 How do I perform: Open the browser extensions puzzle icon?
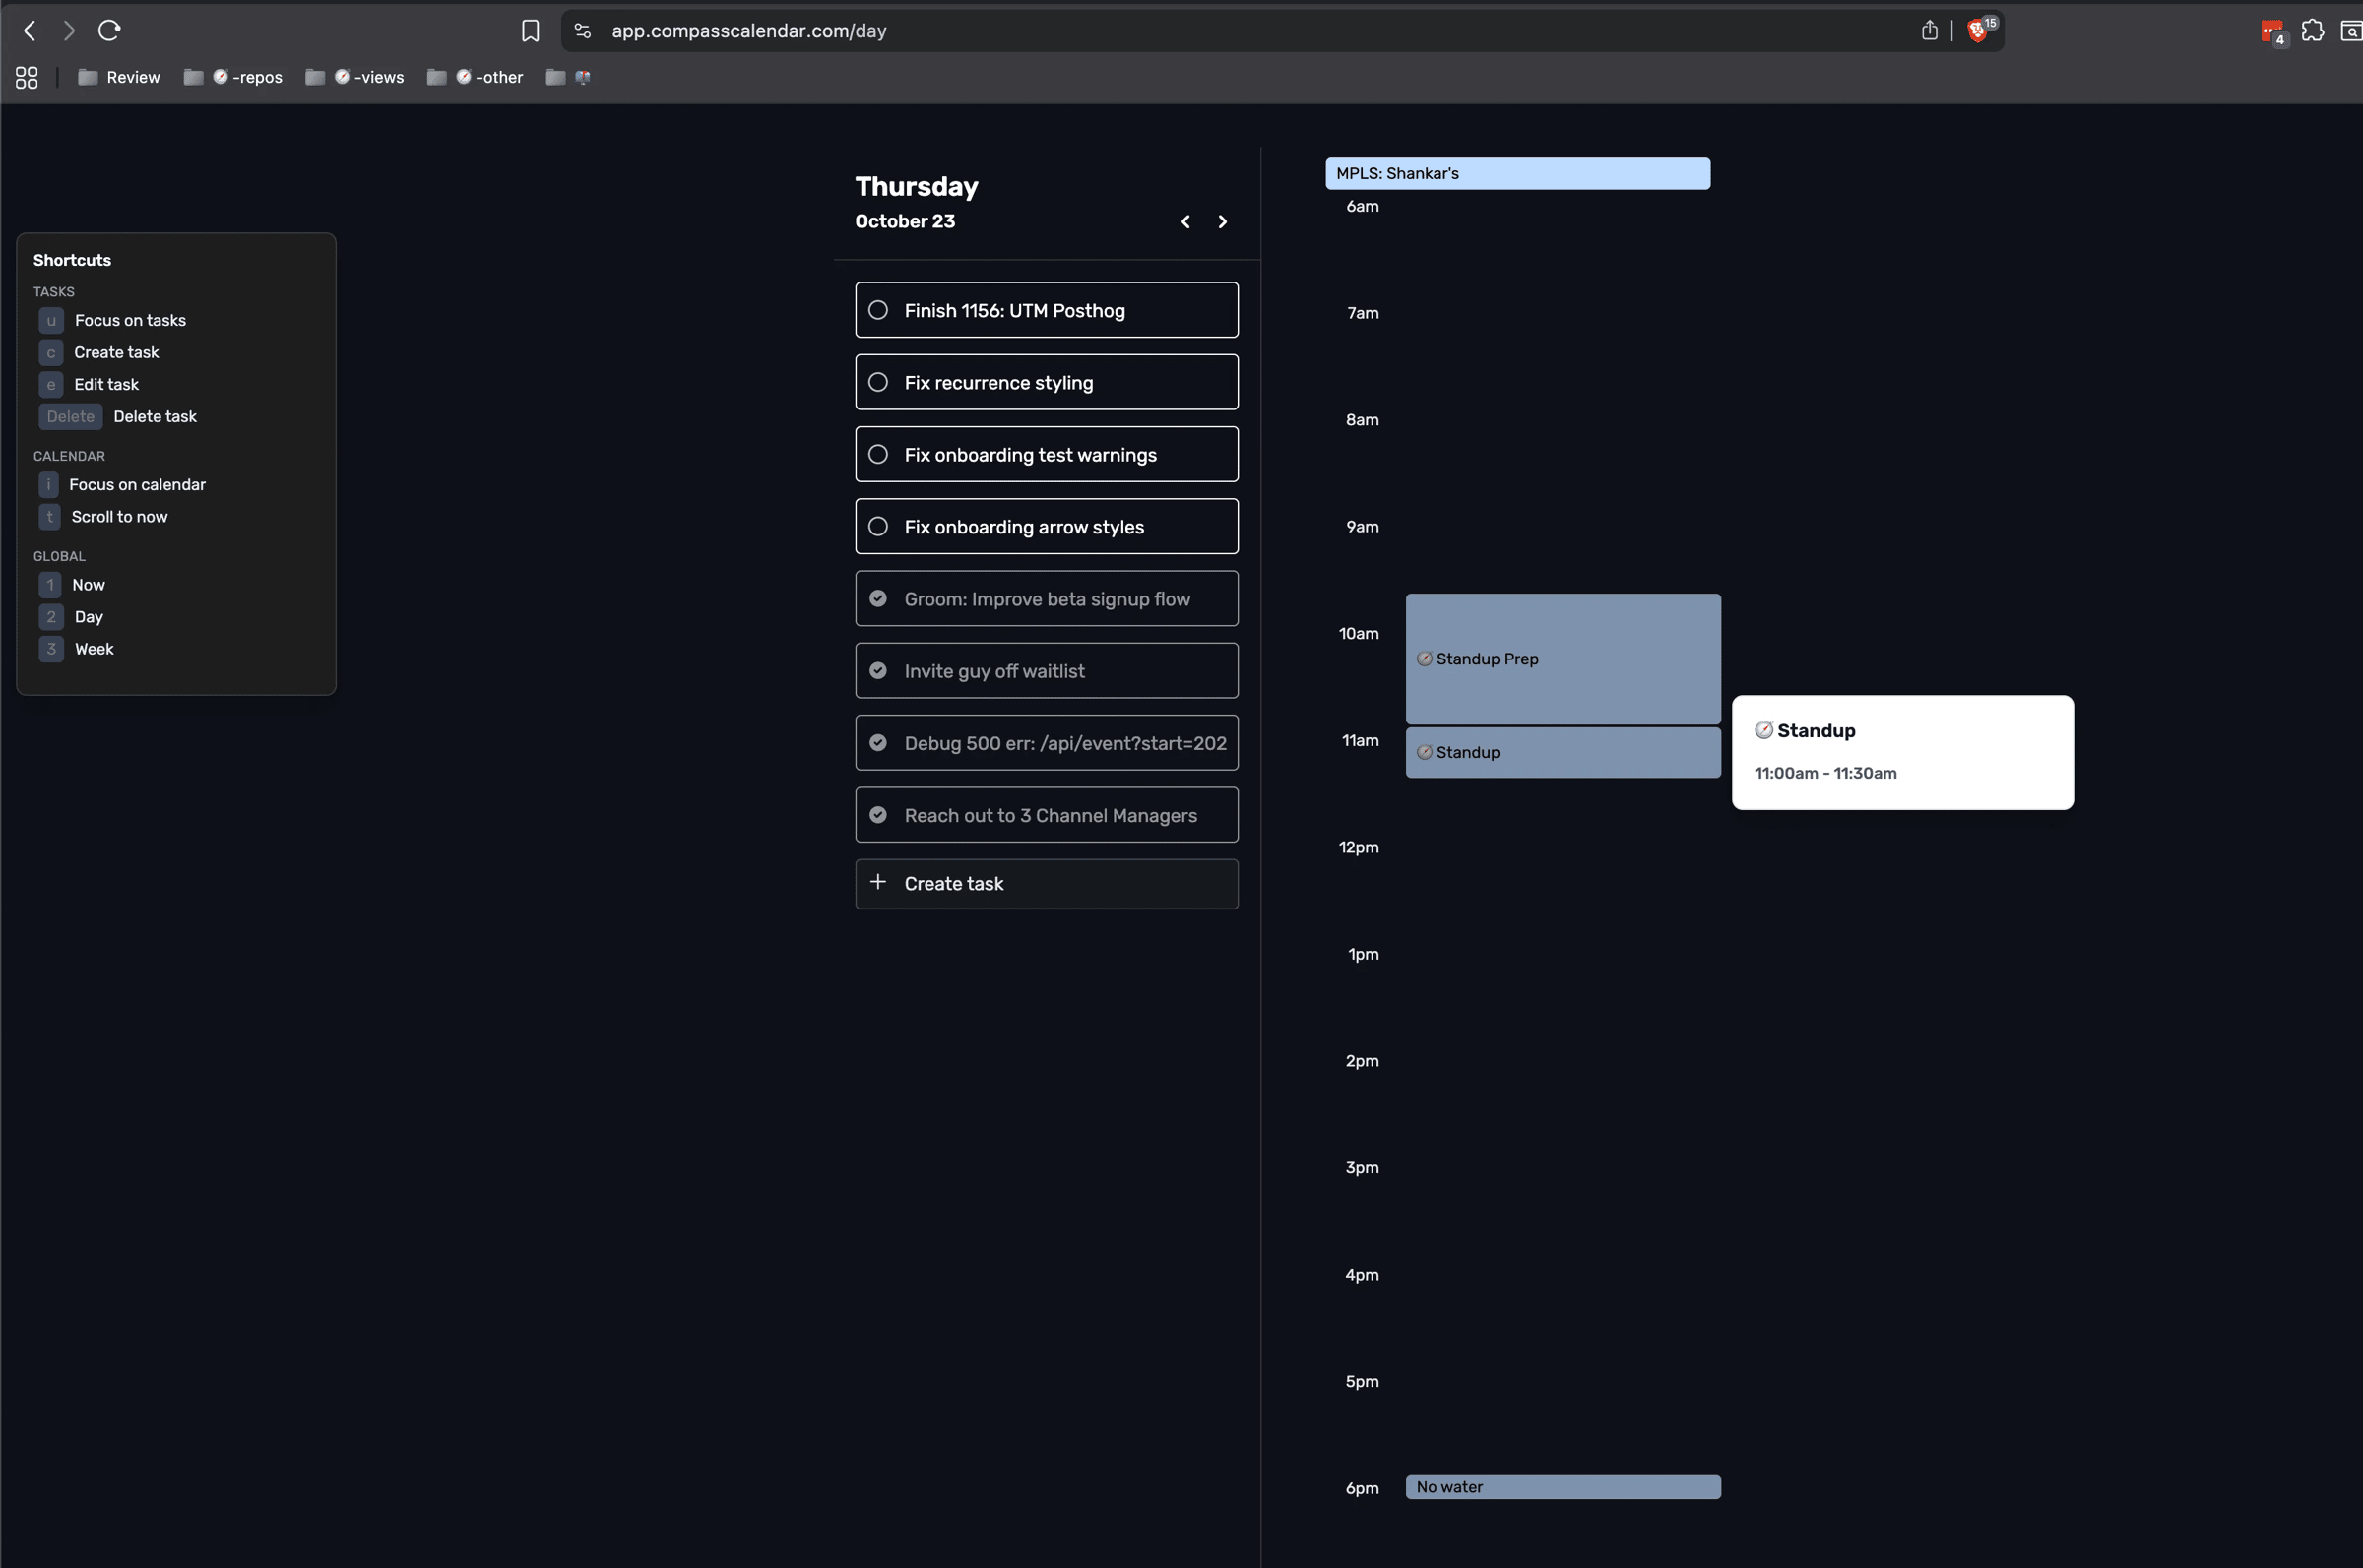tap(2312, 31)
